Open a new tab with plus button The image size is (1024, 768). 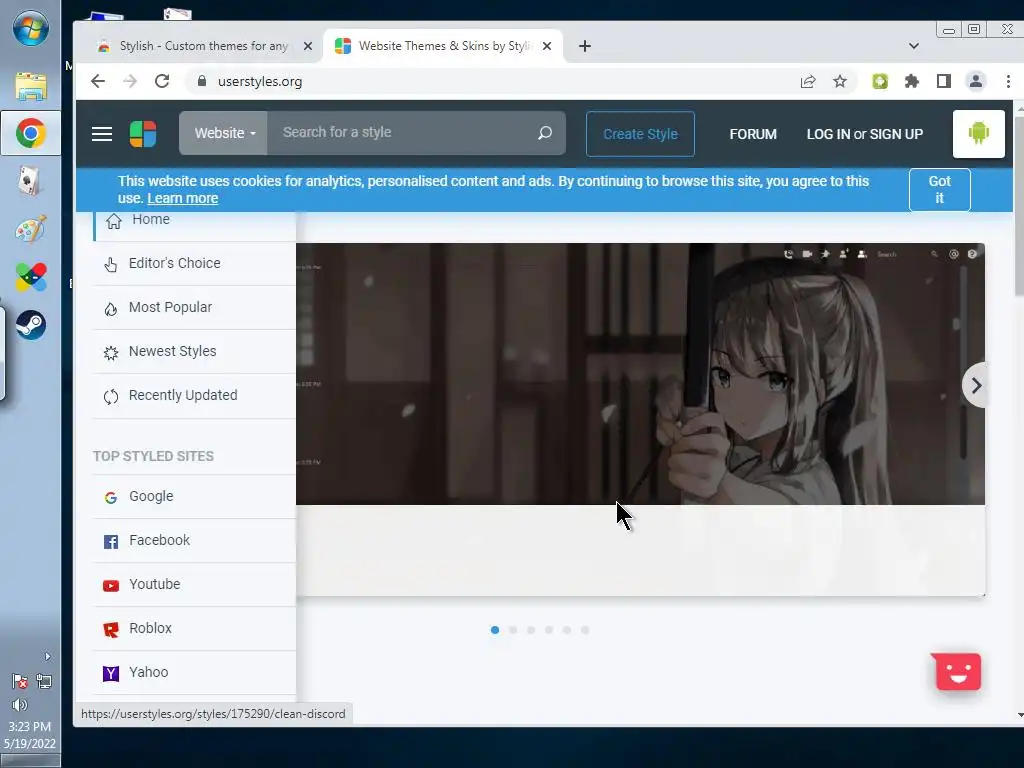click(584, 46)
